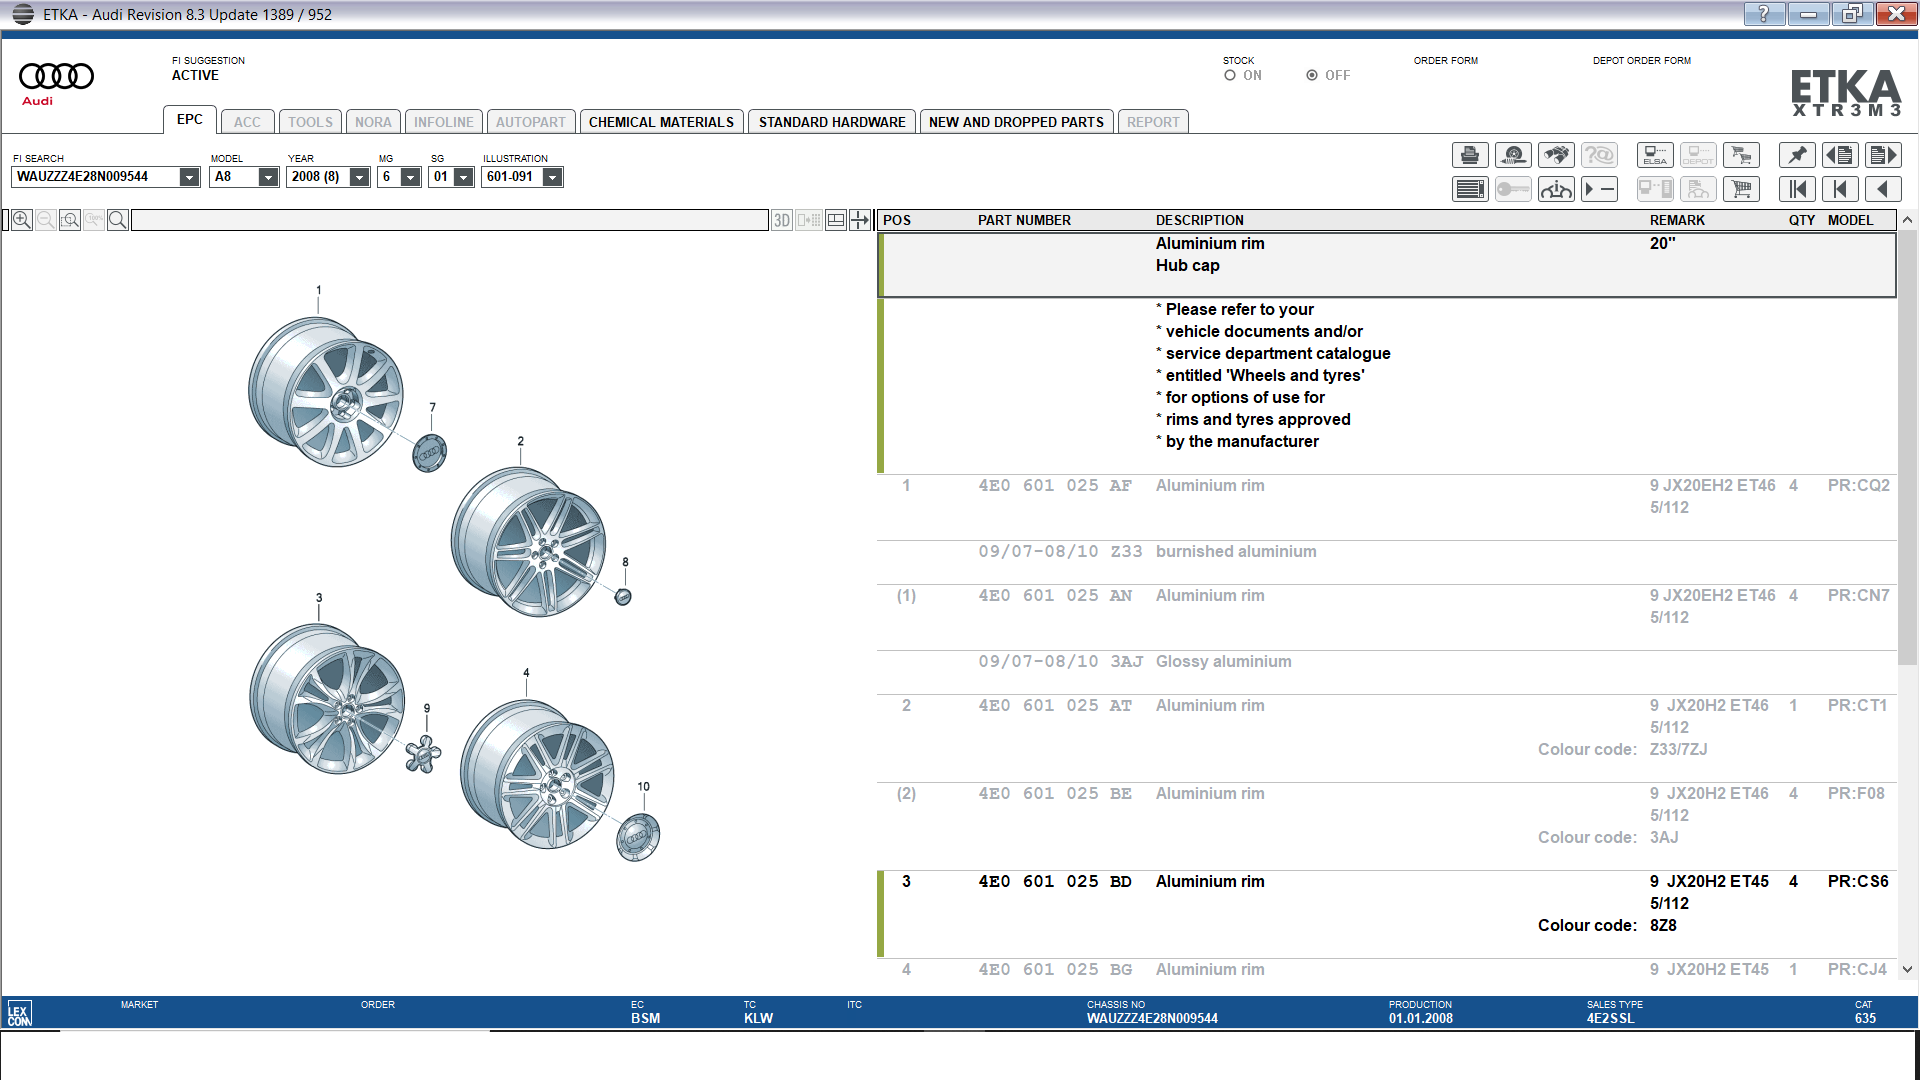Switch to the EPC tab
1920x1080 pixels.
190,120
